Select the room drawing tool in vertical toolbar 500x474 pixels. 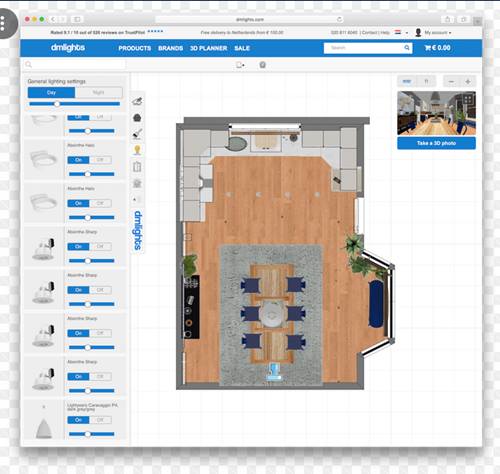coord(137,101)
